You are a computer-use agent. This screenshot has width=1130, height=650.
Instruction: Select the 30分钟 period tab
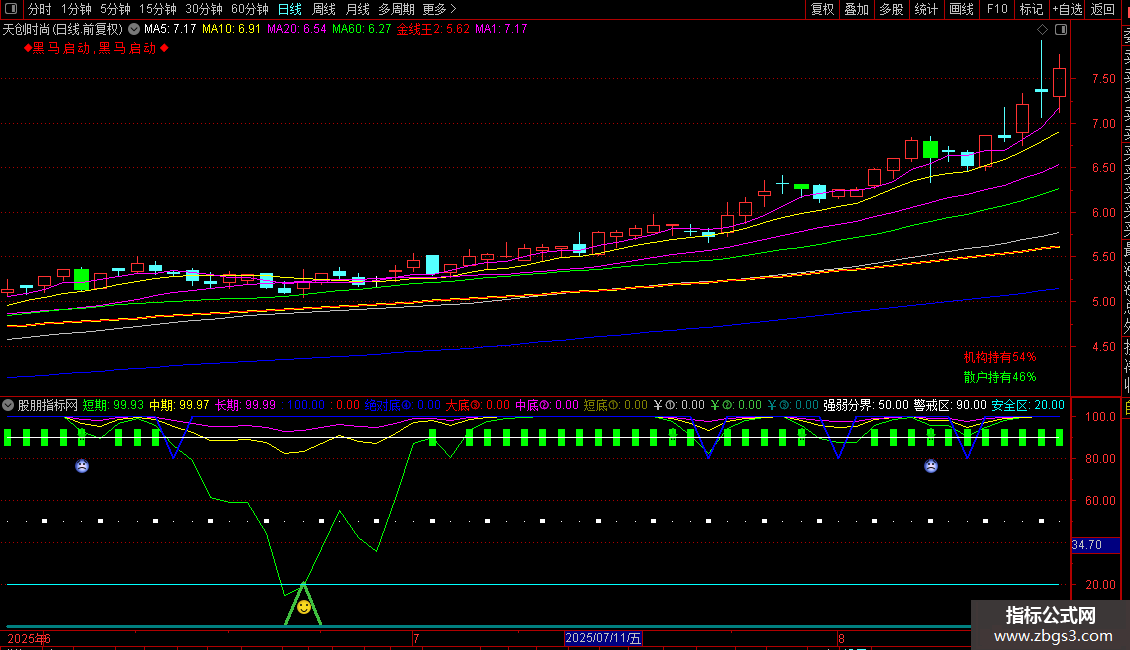pos(204,9)
